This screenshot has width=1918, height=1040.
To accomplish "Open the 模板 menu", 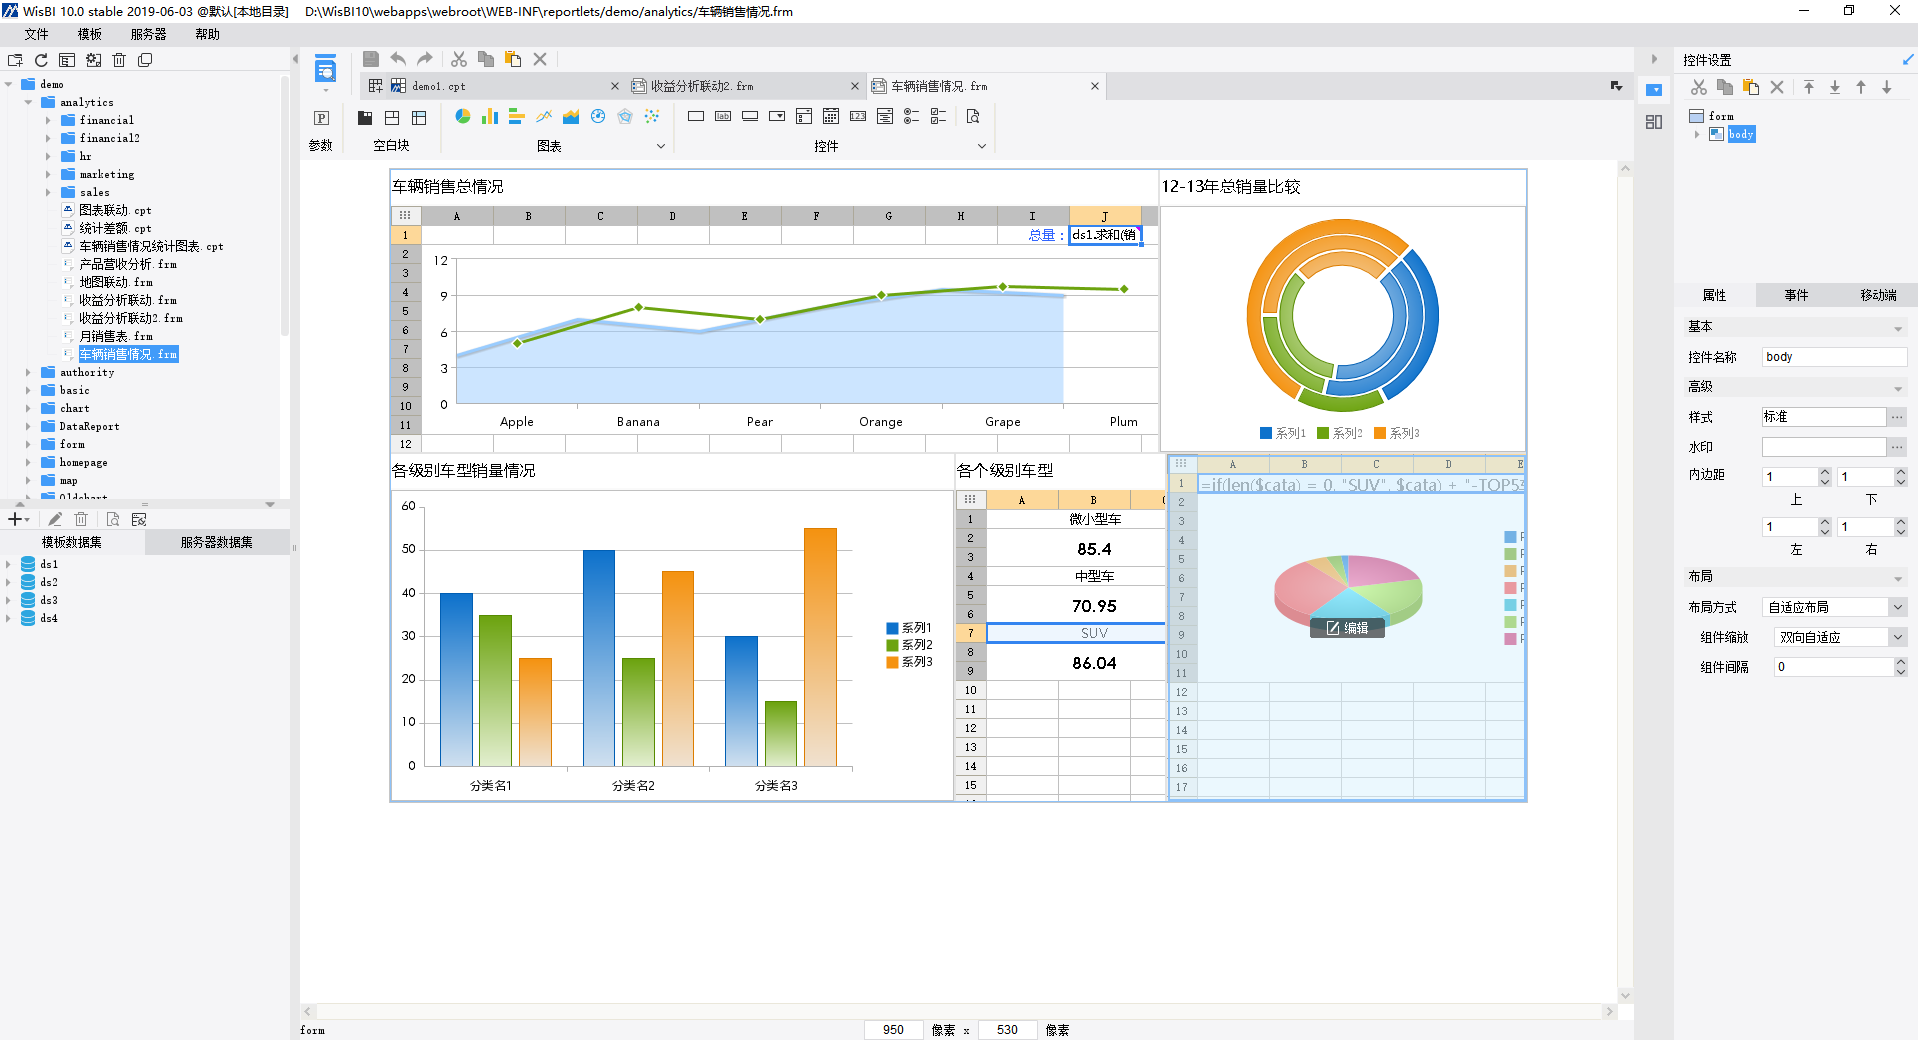I will 90,34.
